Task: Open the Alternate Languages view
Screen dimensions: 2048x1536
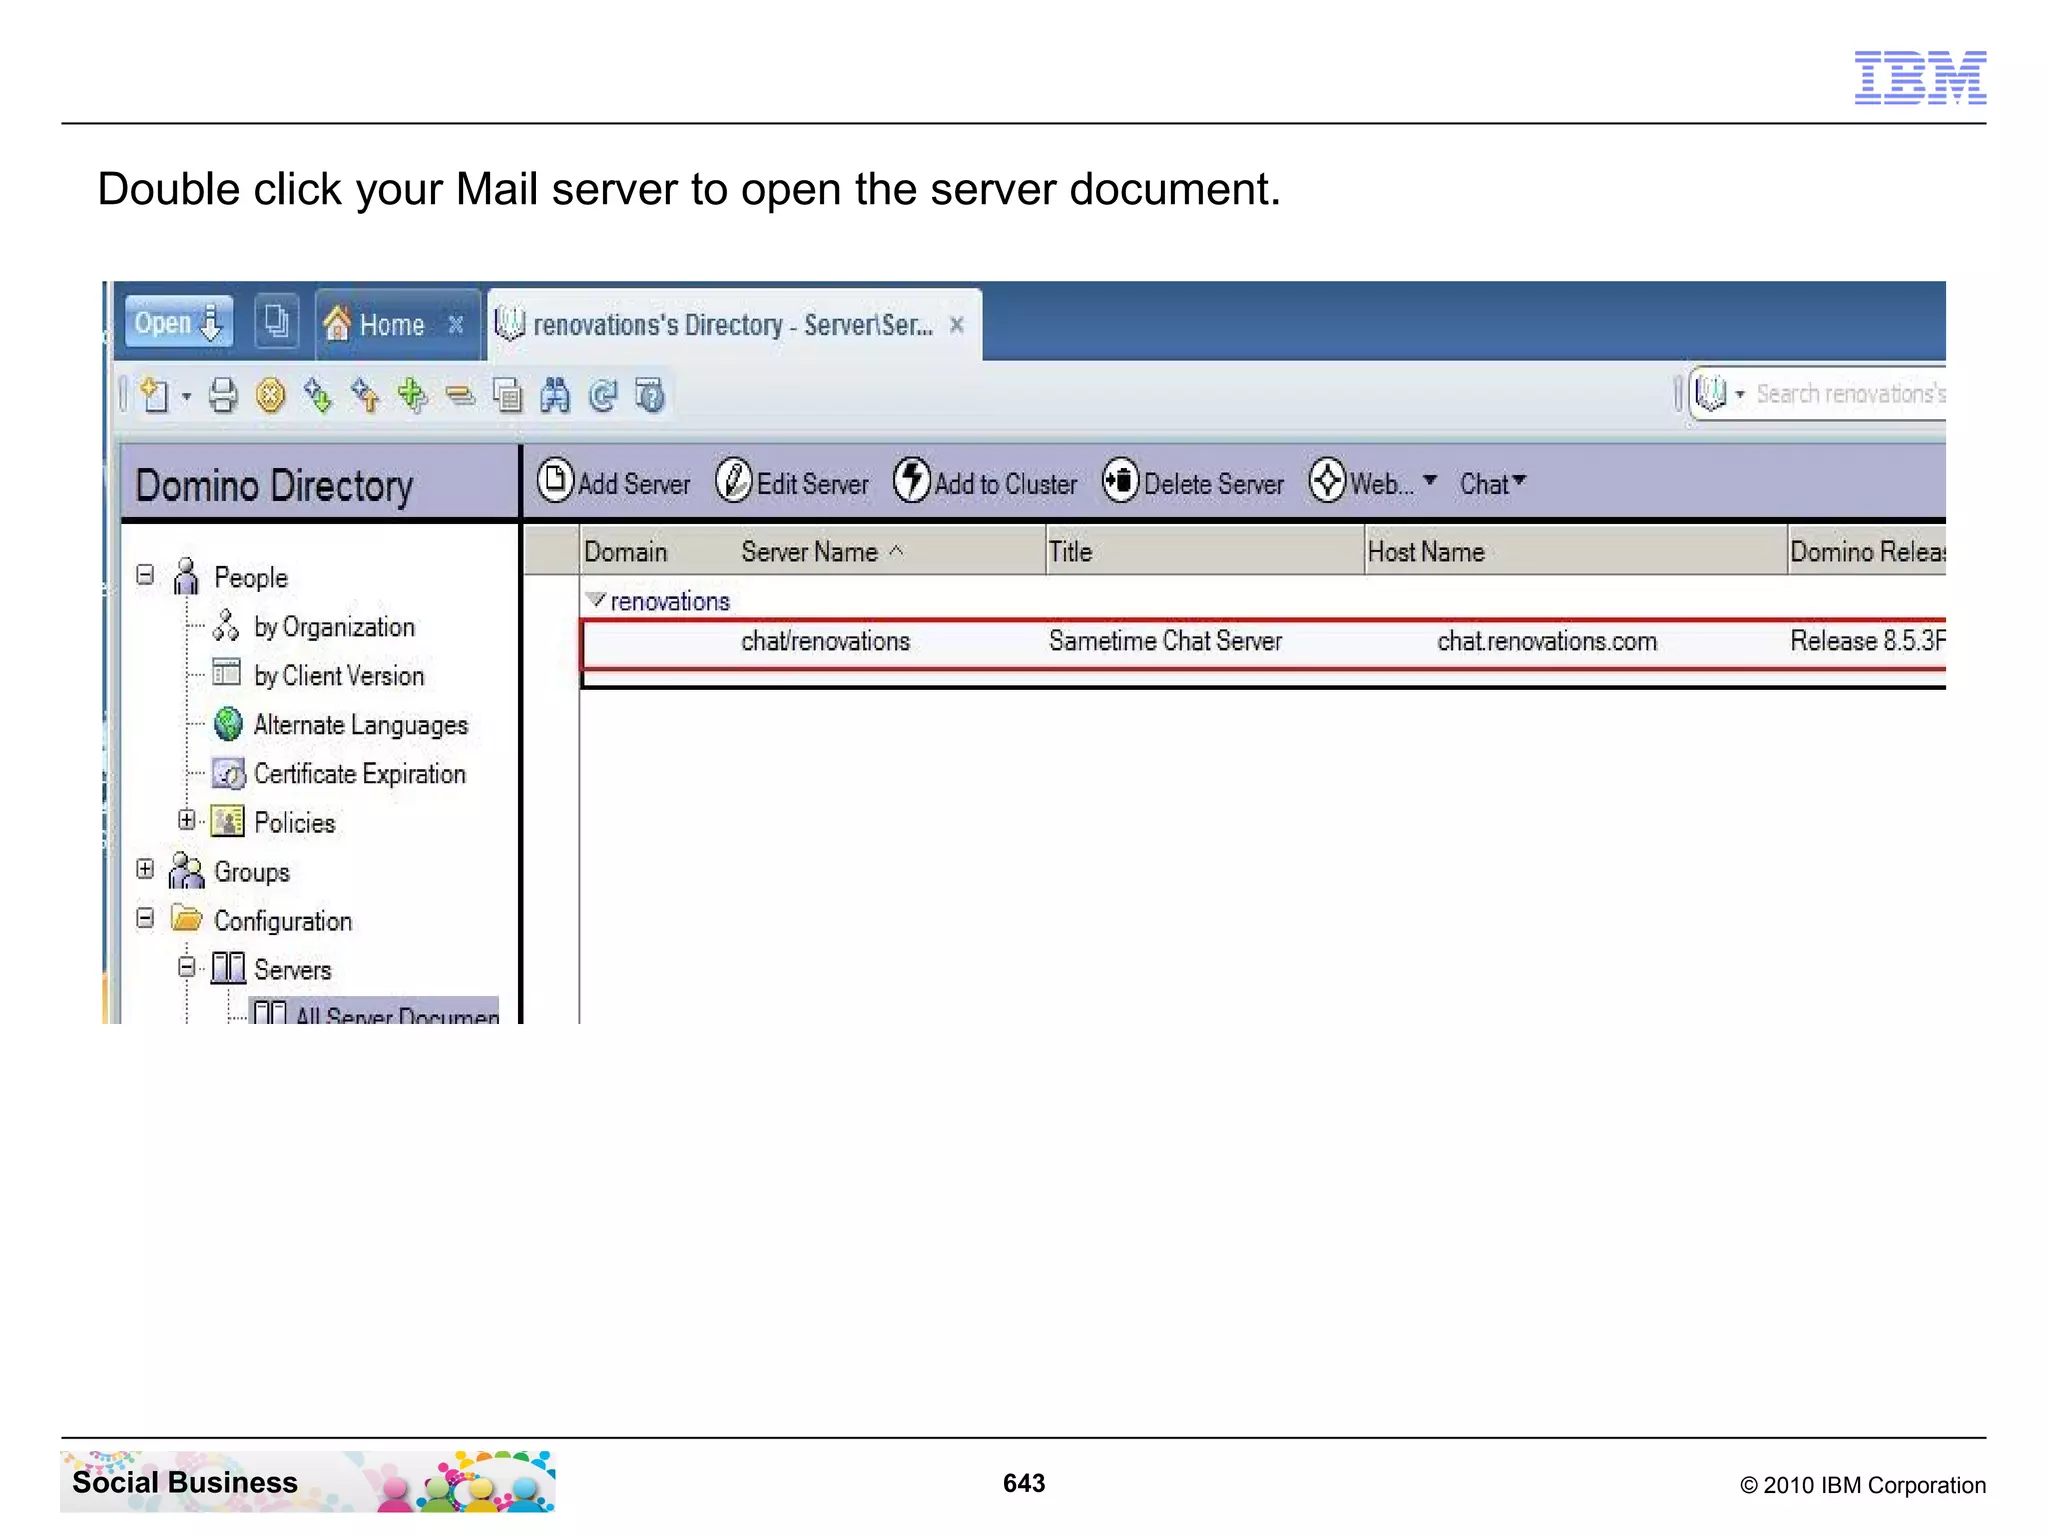Action: [x=361, y=725]
